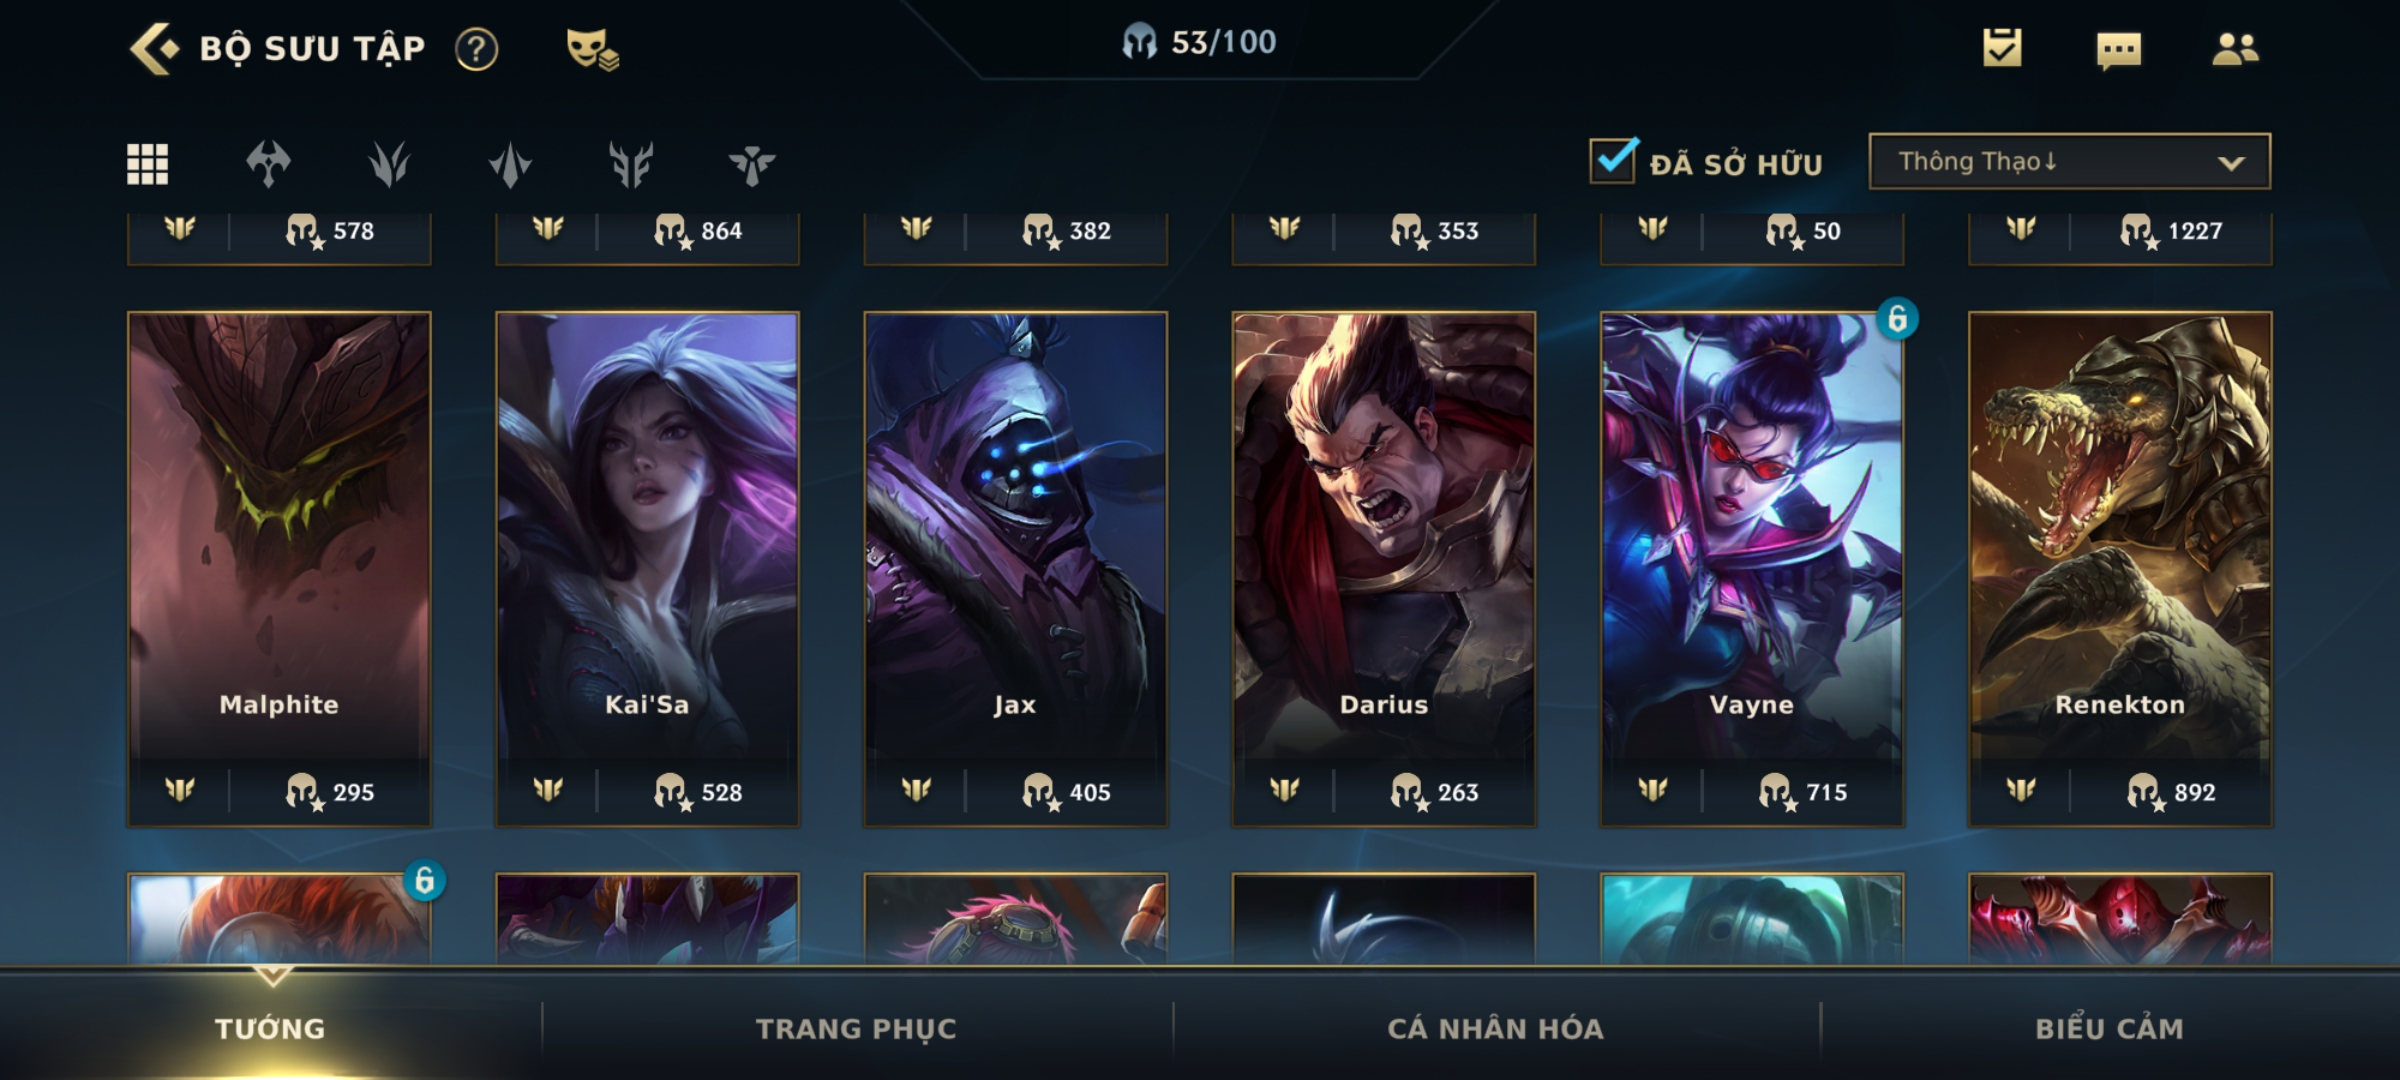Open the help question mark icon
The width and height of the screenshot is (2400, 1080).
click(x=477, y=49)
